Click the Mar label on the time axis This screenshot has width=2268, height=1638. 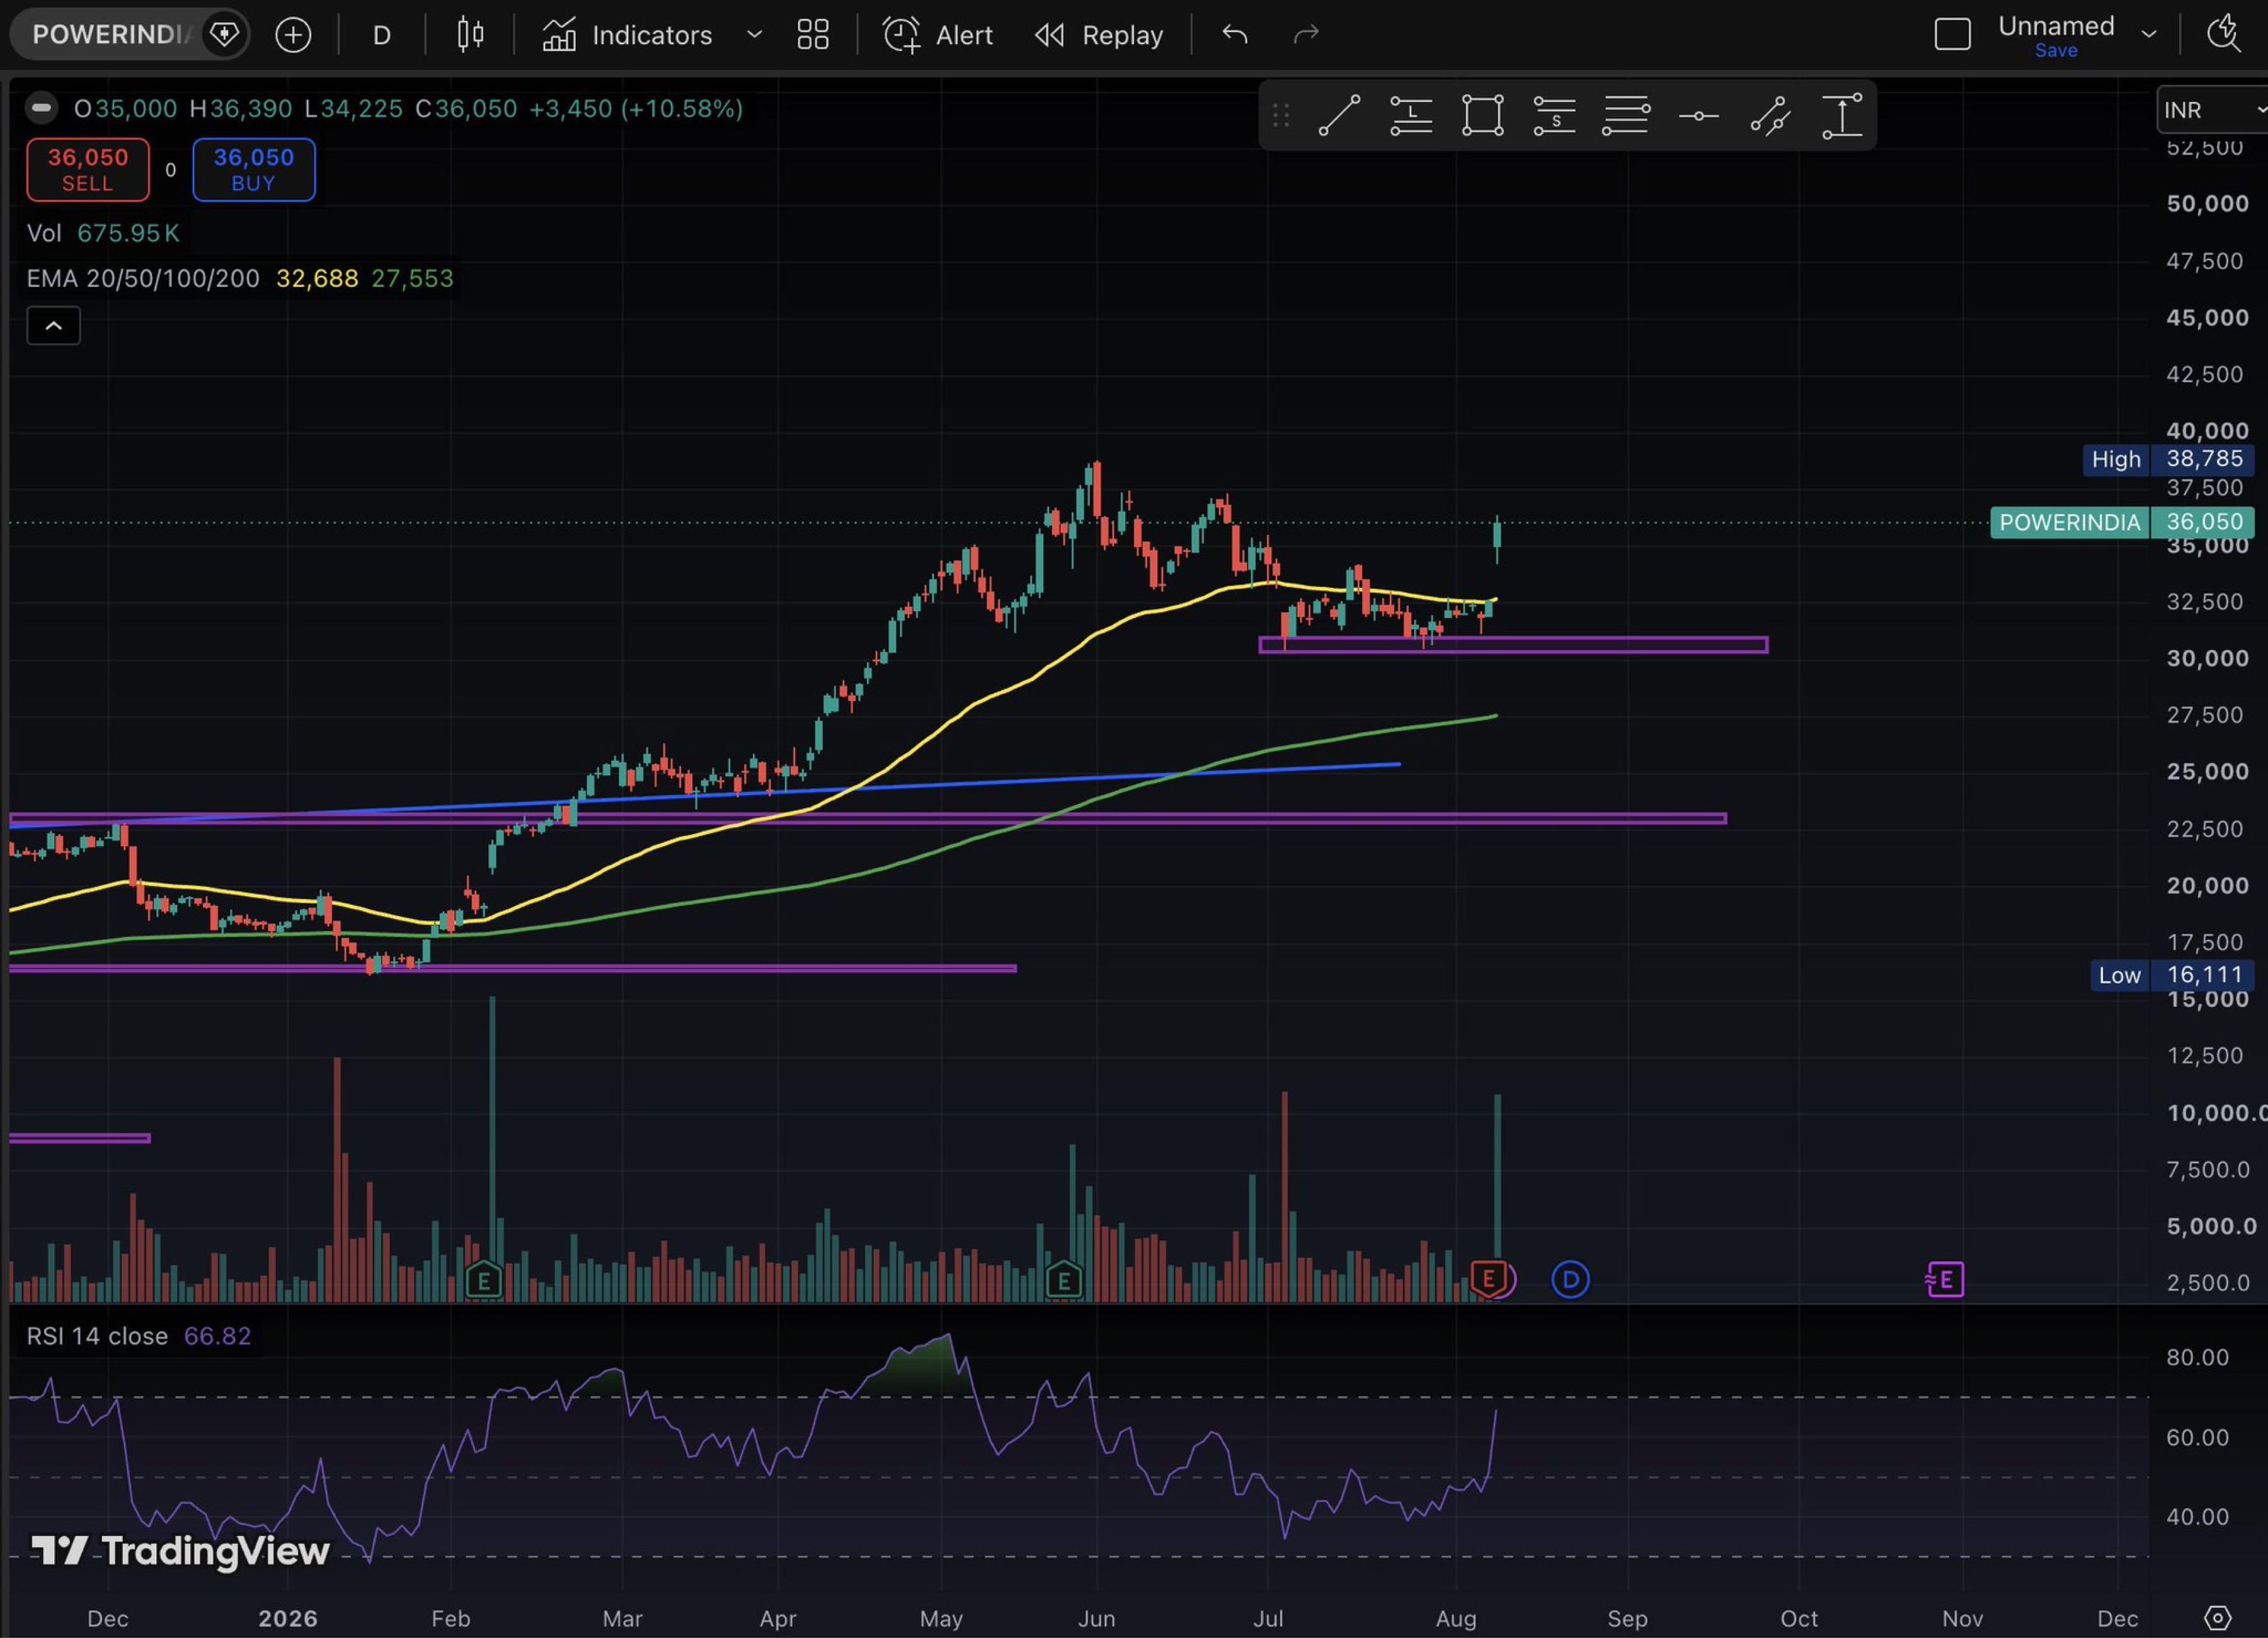[x=622, y=1618]
